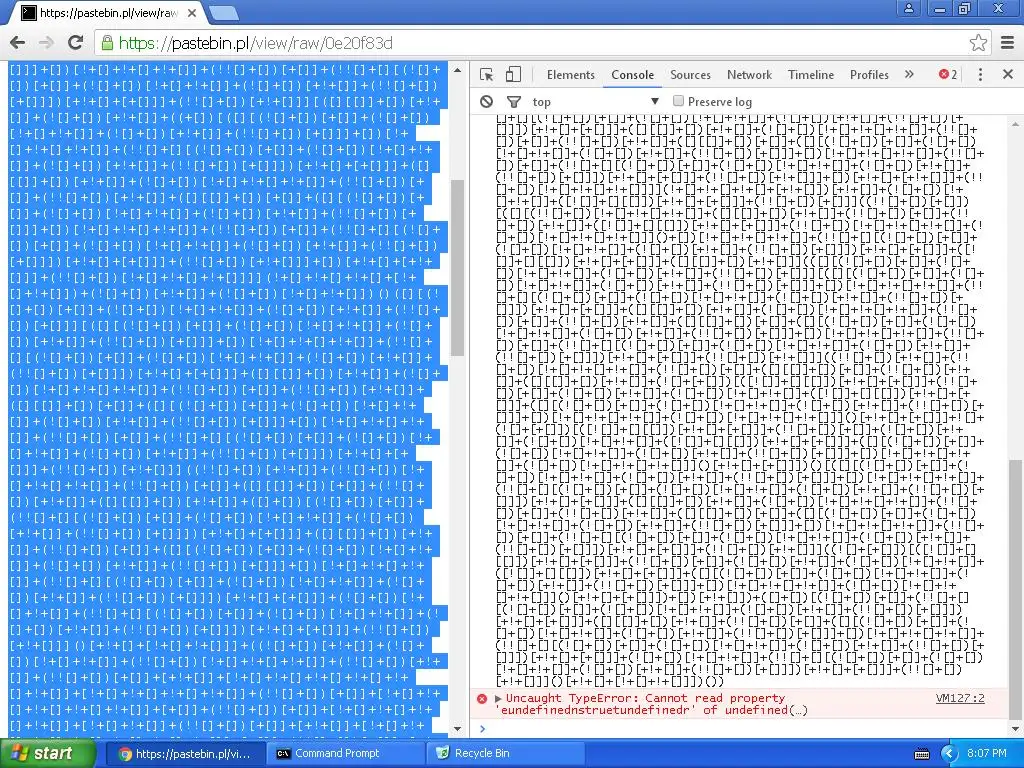Click page scrollbar up arrow
Viewport: 1024px width, 768px height.
[x=457, y=70]
